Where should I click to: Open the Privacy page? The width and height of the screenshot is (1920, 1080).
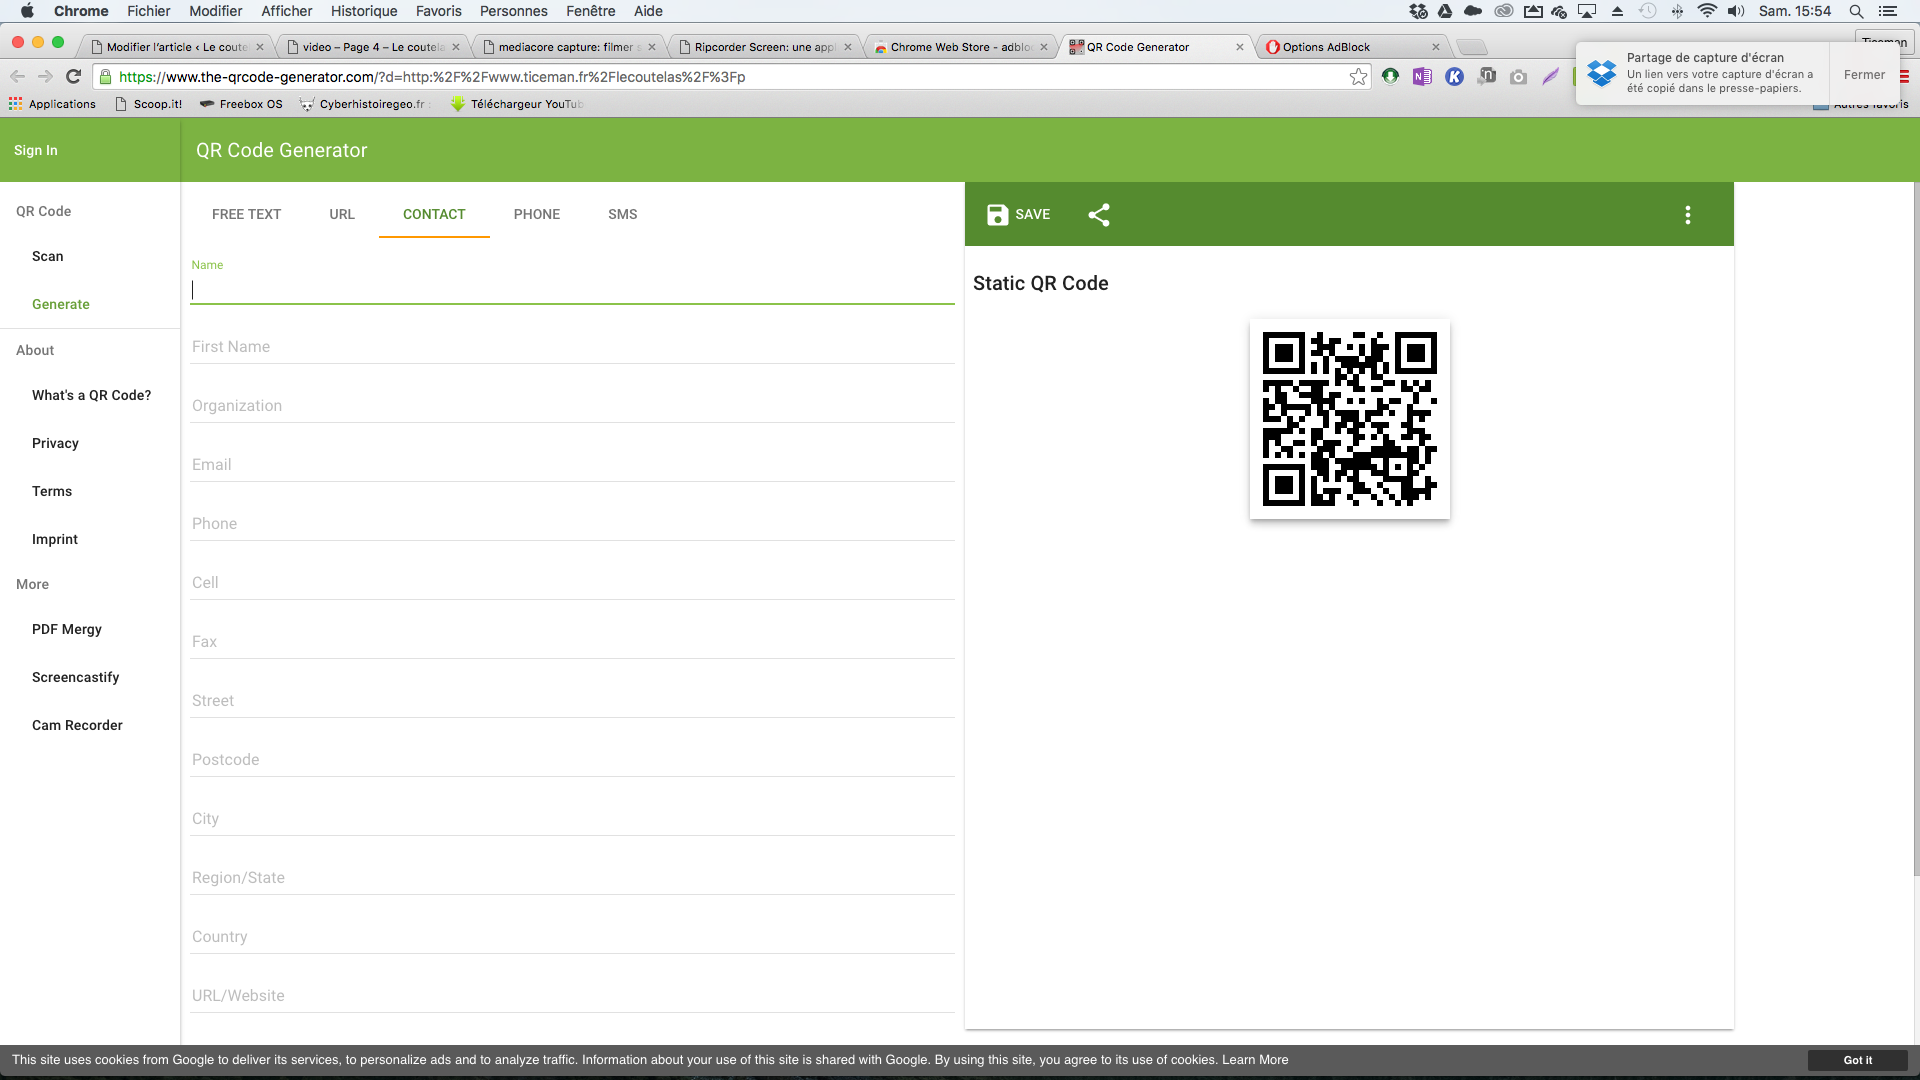[x=55, y=443]
